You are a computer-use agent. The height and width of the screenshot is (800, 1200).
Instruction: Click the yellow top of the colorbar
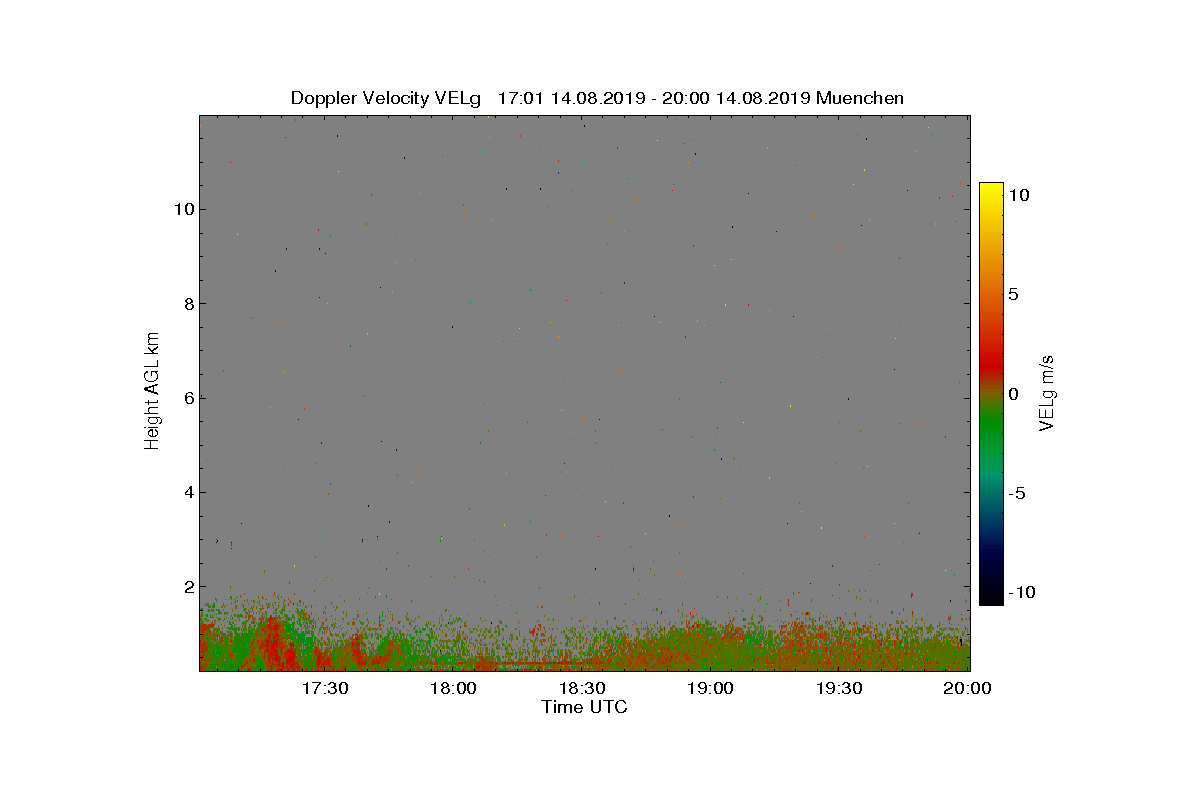[x=991, y=192]
